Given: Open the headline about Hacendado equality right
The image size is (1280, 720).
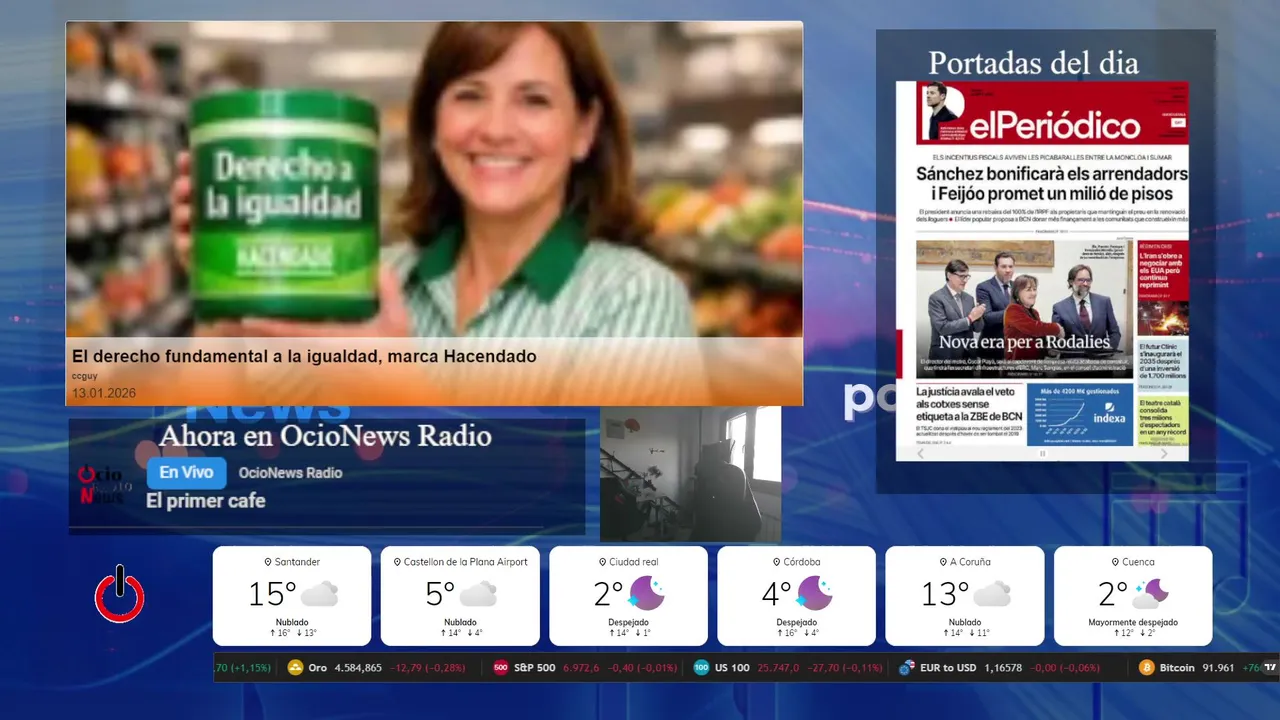Looking at the screenshot, I should (x=304, y=356).
